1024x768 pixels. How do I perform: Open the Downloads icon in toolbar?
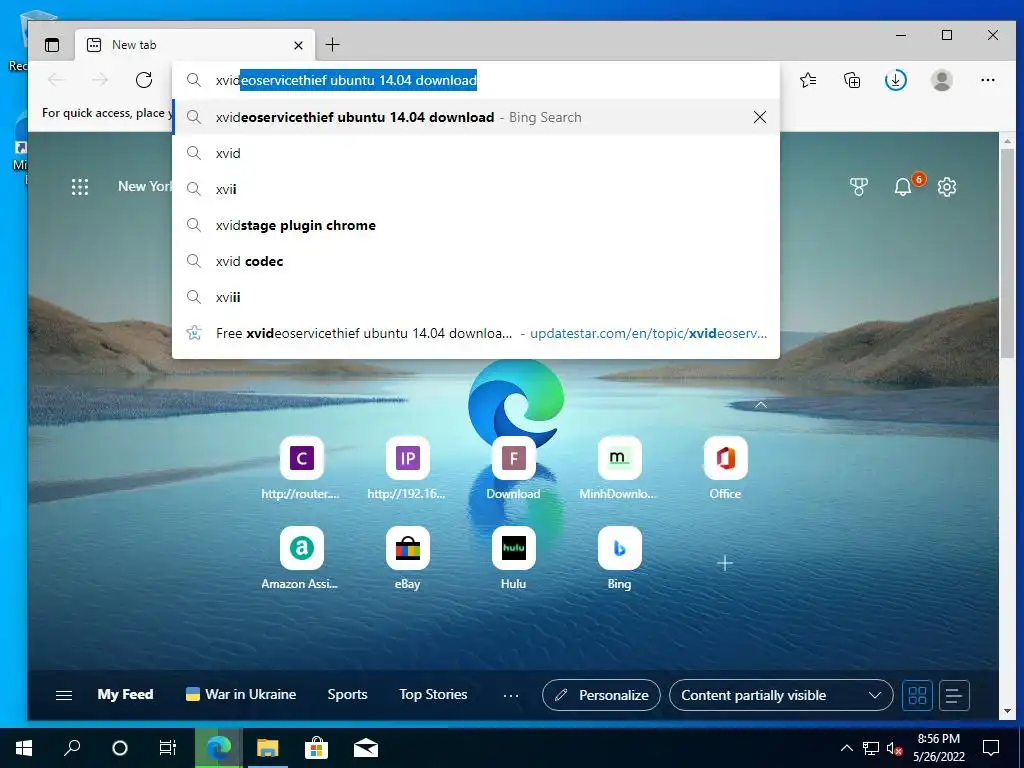coord(895,80)
